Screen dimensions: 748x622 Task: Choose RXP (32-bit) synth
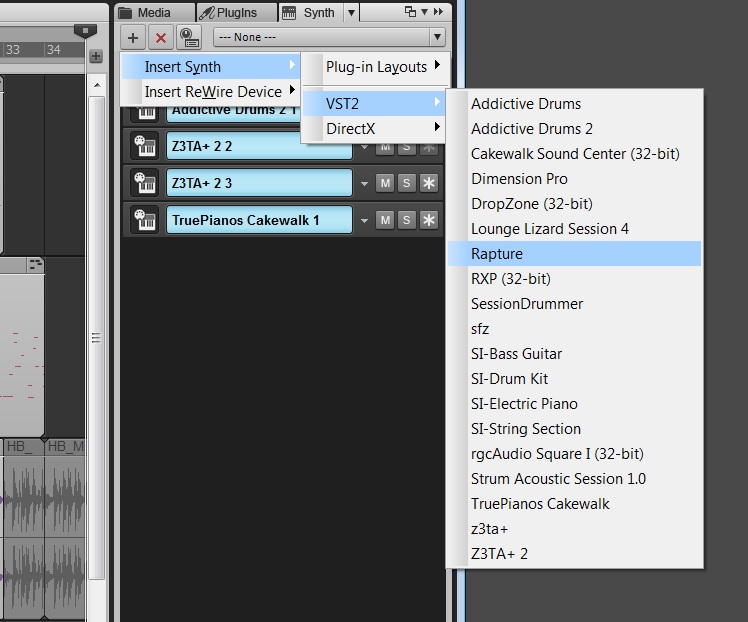pyautogui.click(x=574, y=279)
